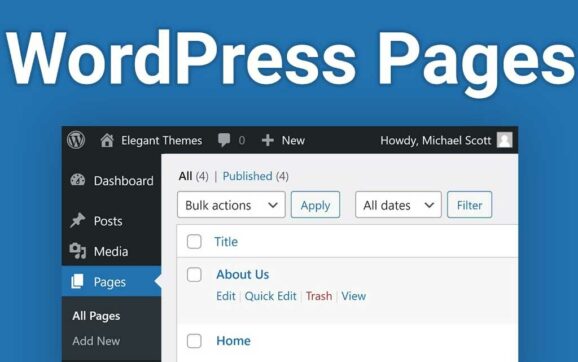Image resolution: width=578 pixels, height=362 pixels.
Task: Open the Home page title
Action: click(233, 341)
